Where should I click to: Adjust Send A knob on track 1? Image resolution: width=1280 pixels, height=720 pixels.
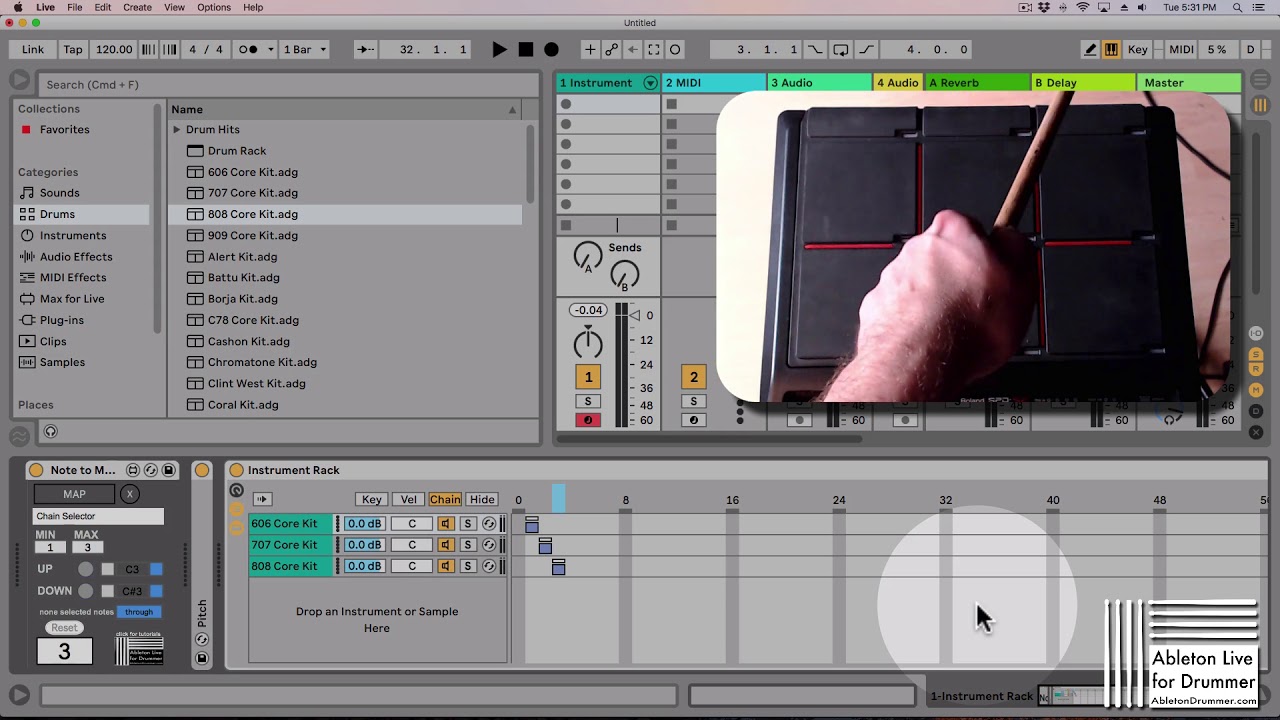click(x=588, y=258)
